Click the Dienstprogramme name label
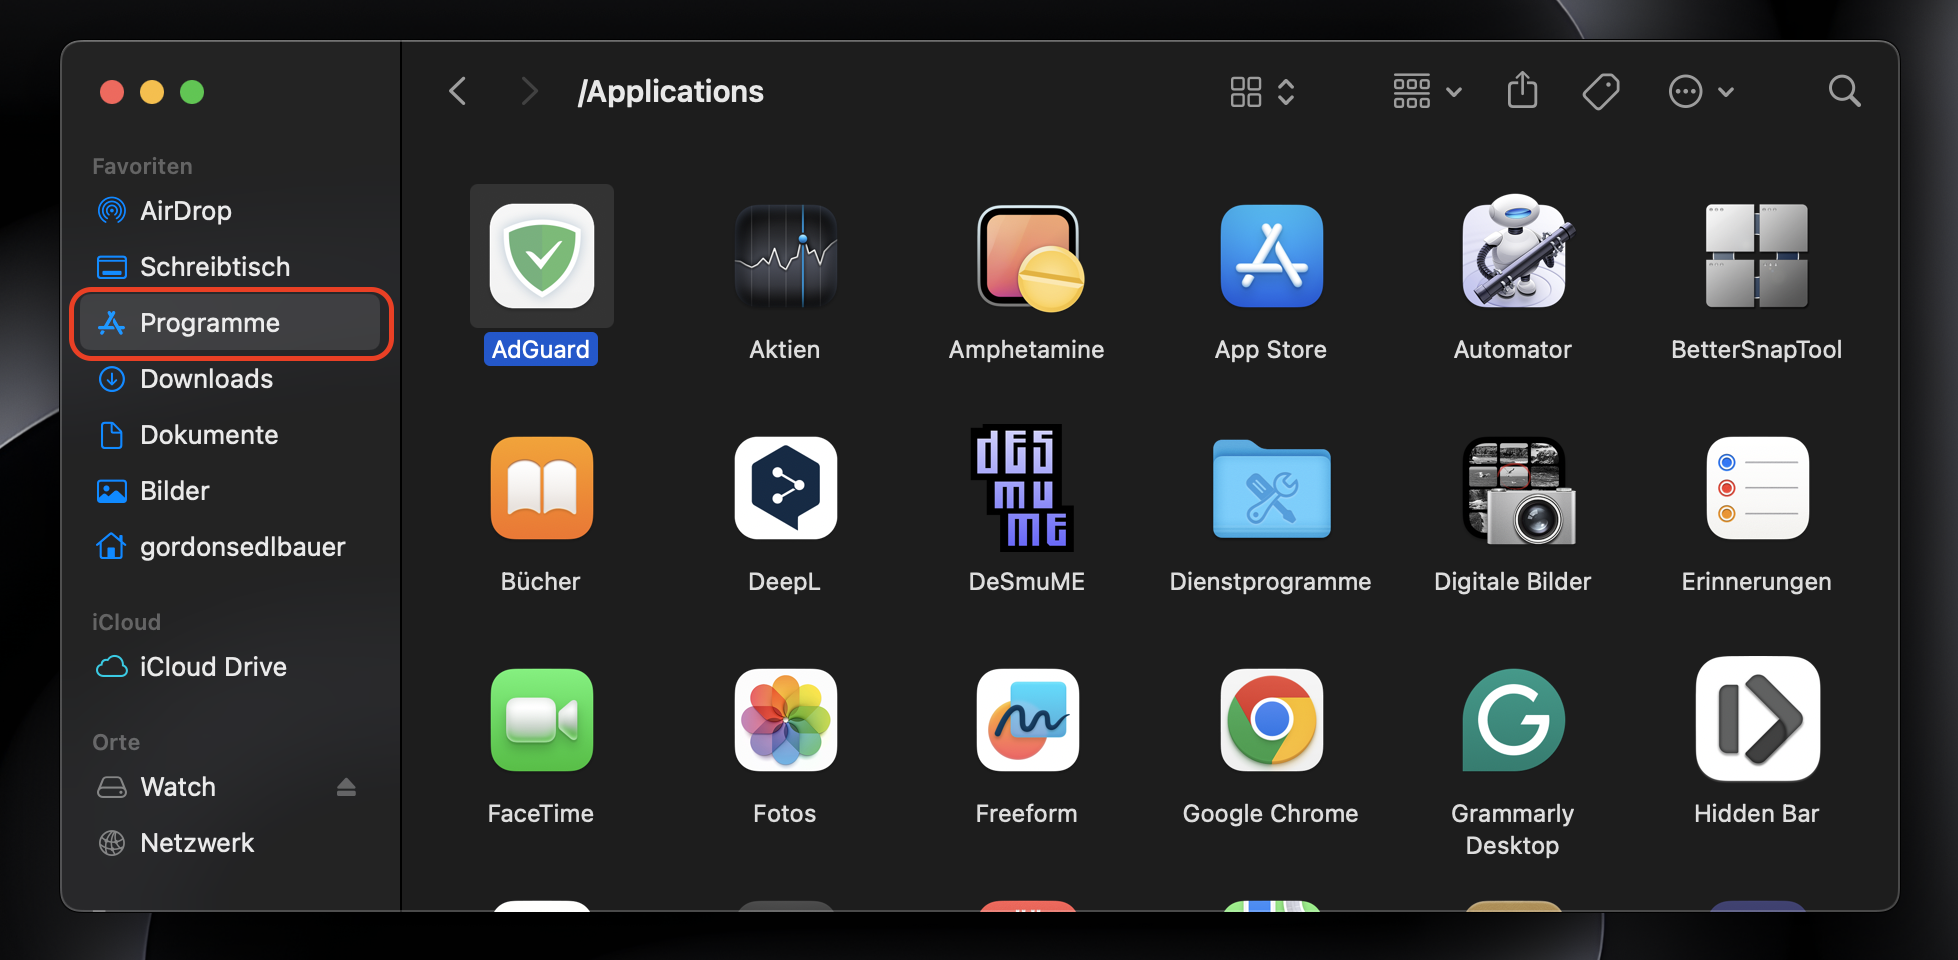The width and height of the screenshot is (1958, 960). (1270, 582)
